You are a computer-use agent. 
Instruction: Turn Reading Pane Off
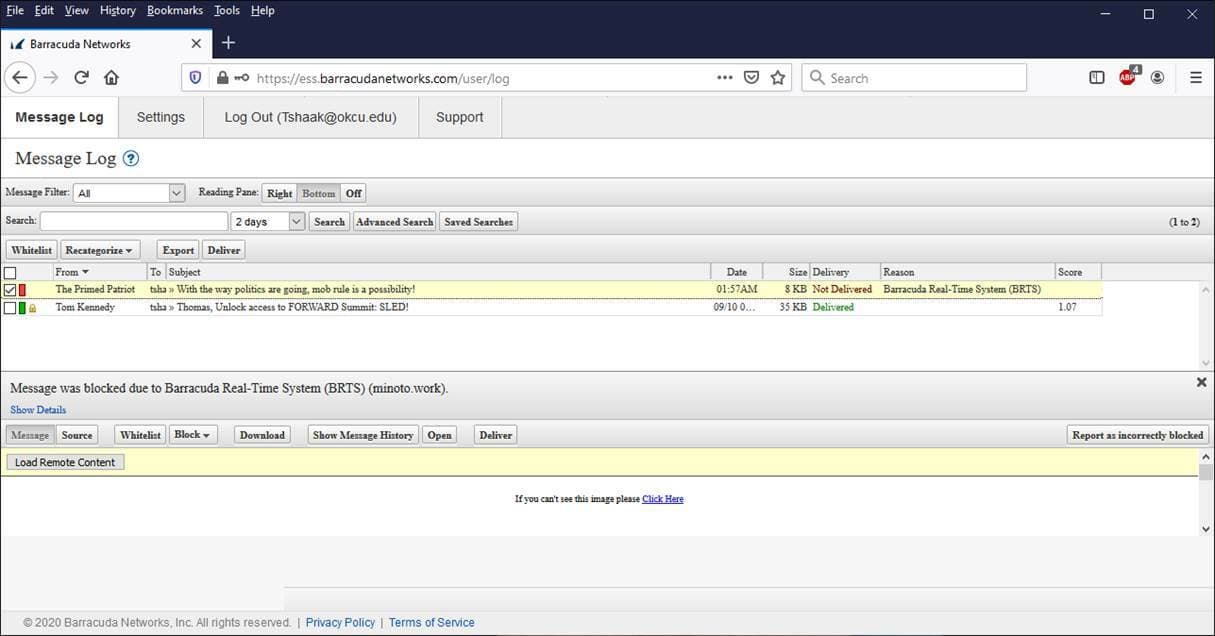pyautogui.click(x=353, y=193)
